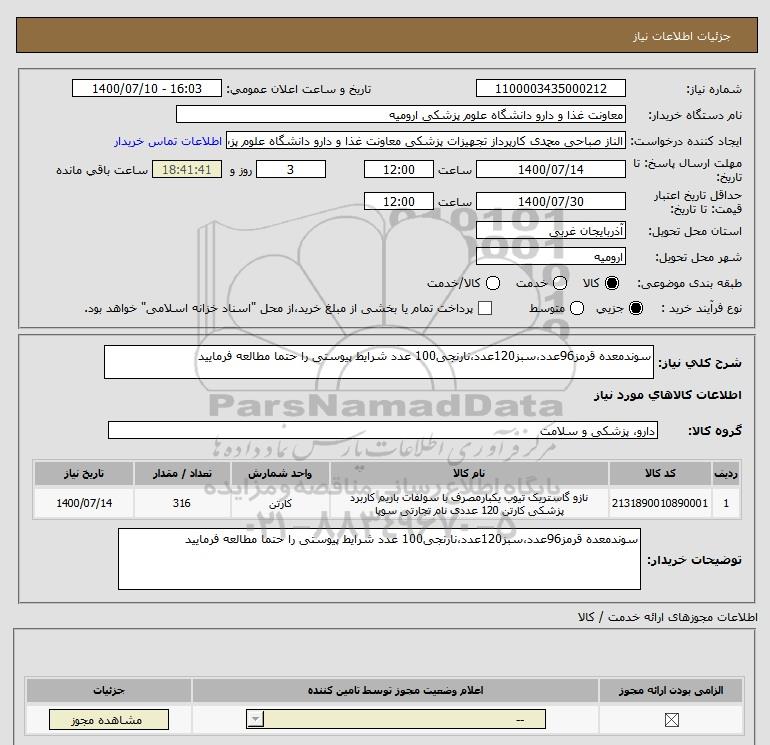
Task: Click the الزامی بودن ارائه مجوز header
Action: click(x=671, y=690)
